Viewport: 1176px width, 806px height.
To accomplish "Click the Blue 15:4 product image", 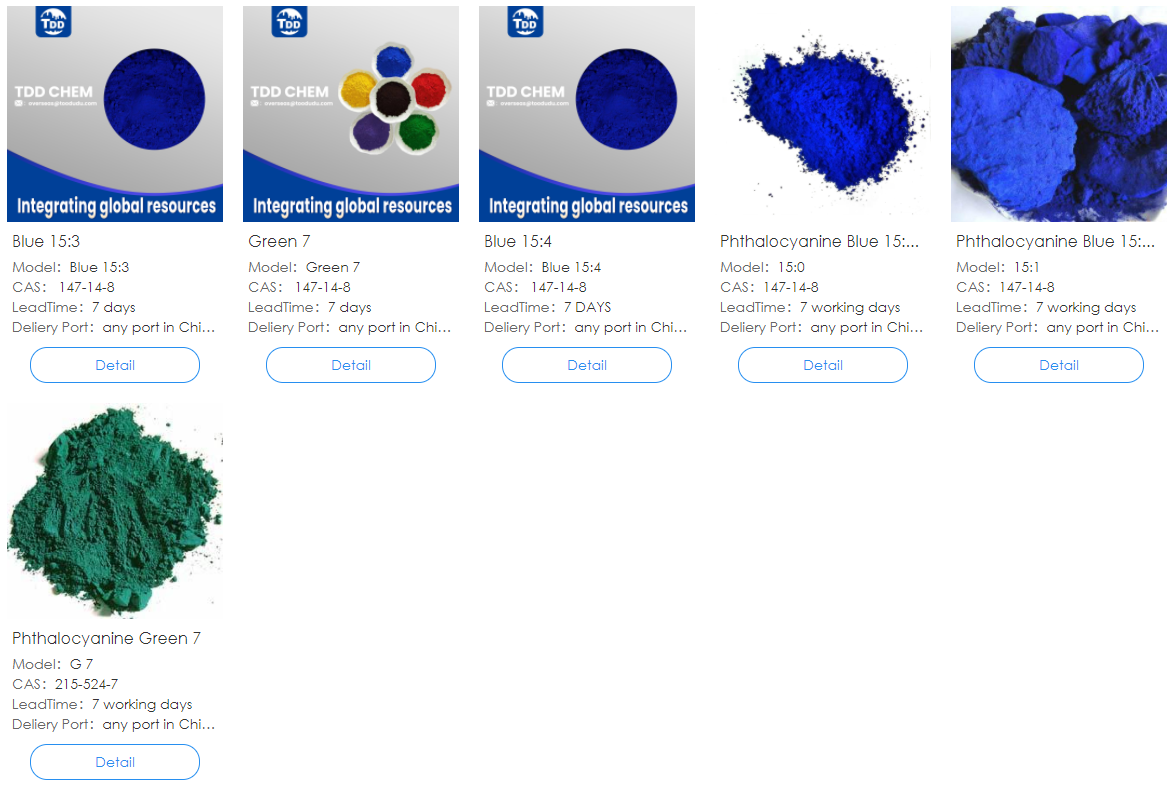I will [586, 114].
